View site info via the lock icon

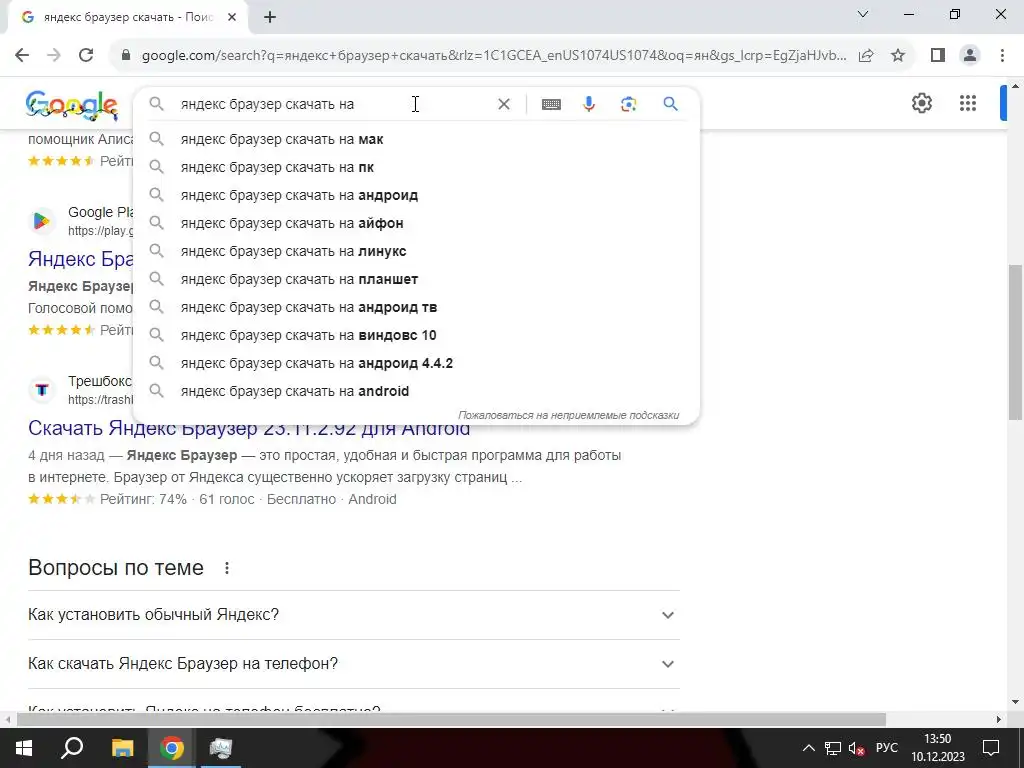click(x=126, y=56)
